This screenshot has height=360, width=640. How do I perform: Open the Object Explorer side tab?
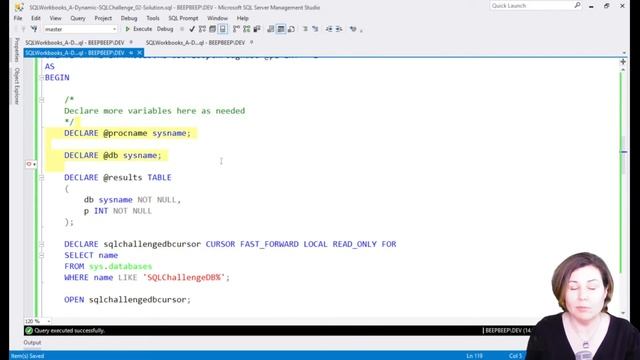tap(17, 86)
